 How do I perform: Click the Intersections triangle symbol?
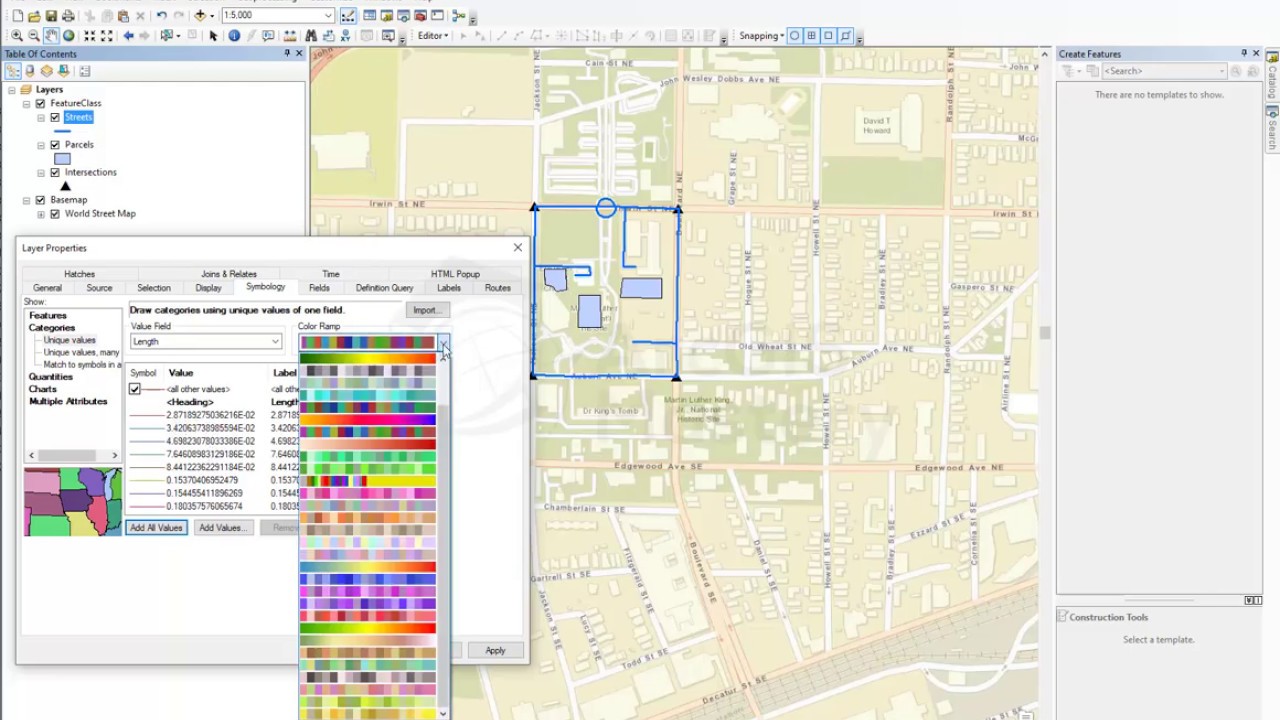pyautogui.click(x=65, y=186)
